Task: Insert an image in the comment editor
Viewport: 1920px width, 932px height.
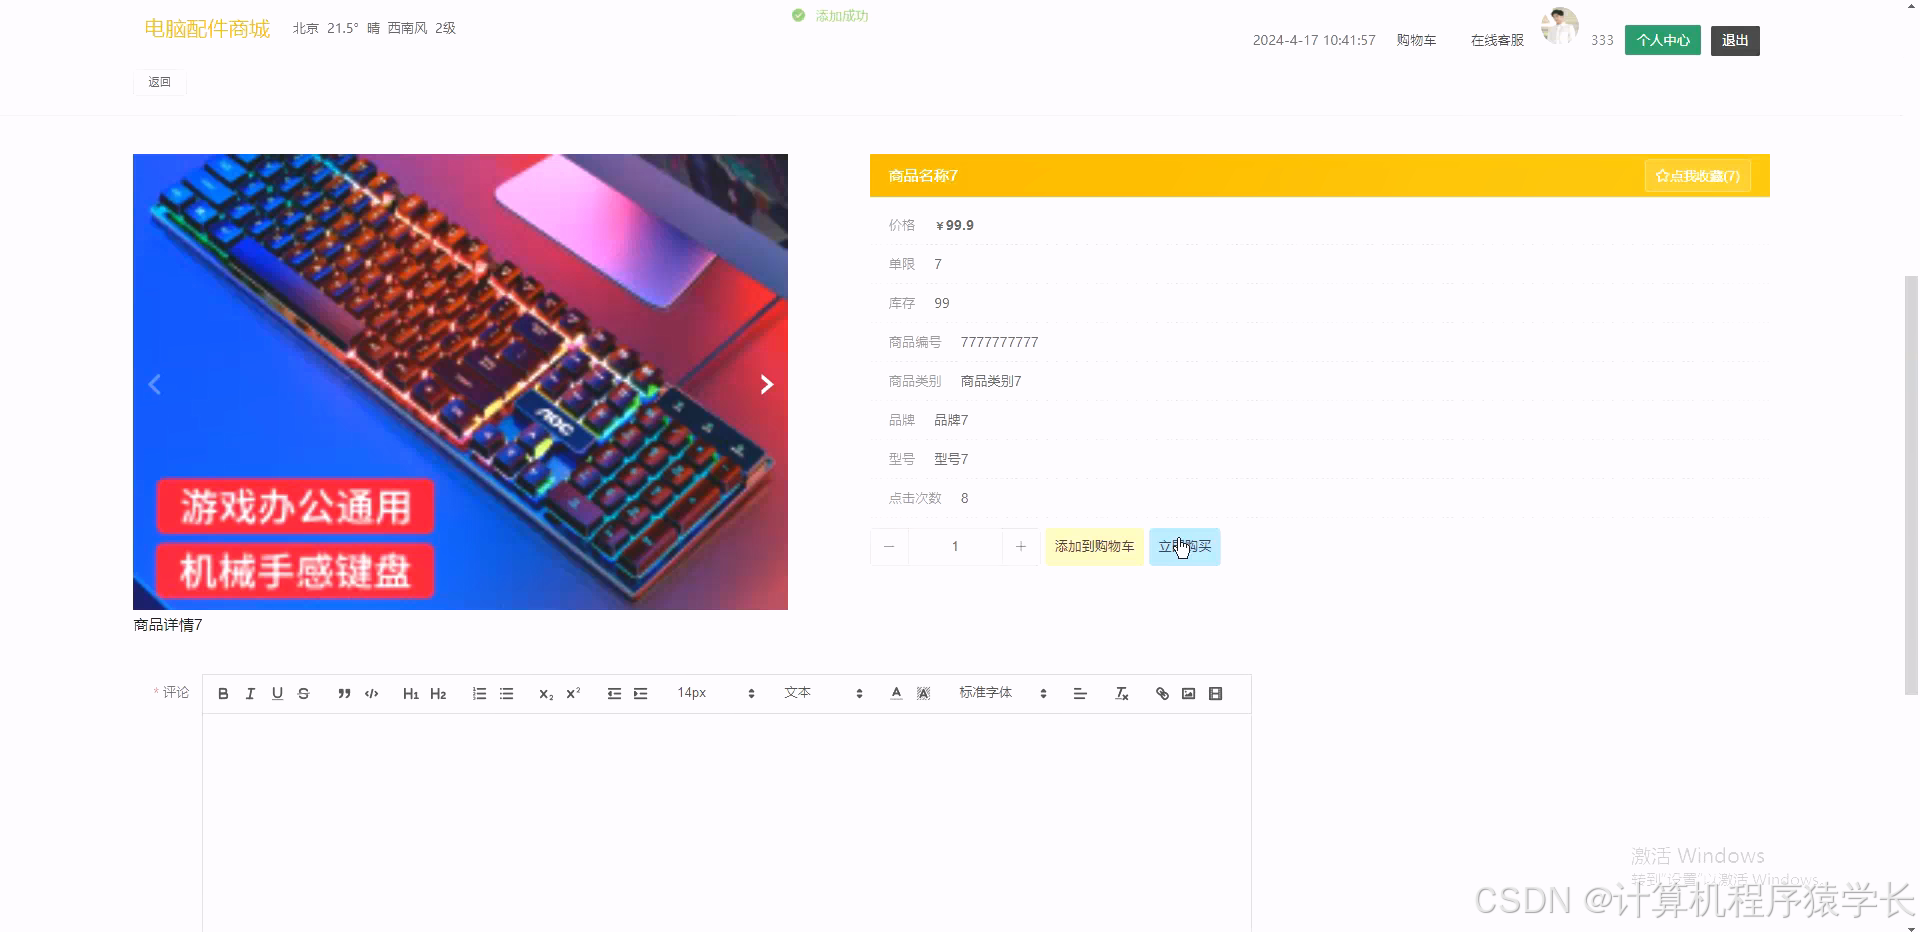Action: [x=1188, y=693]
